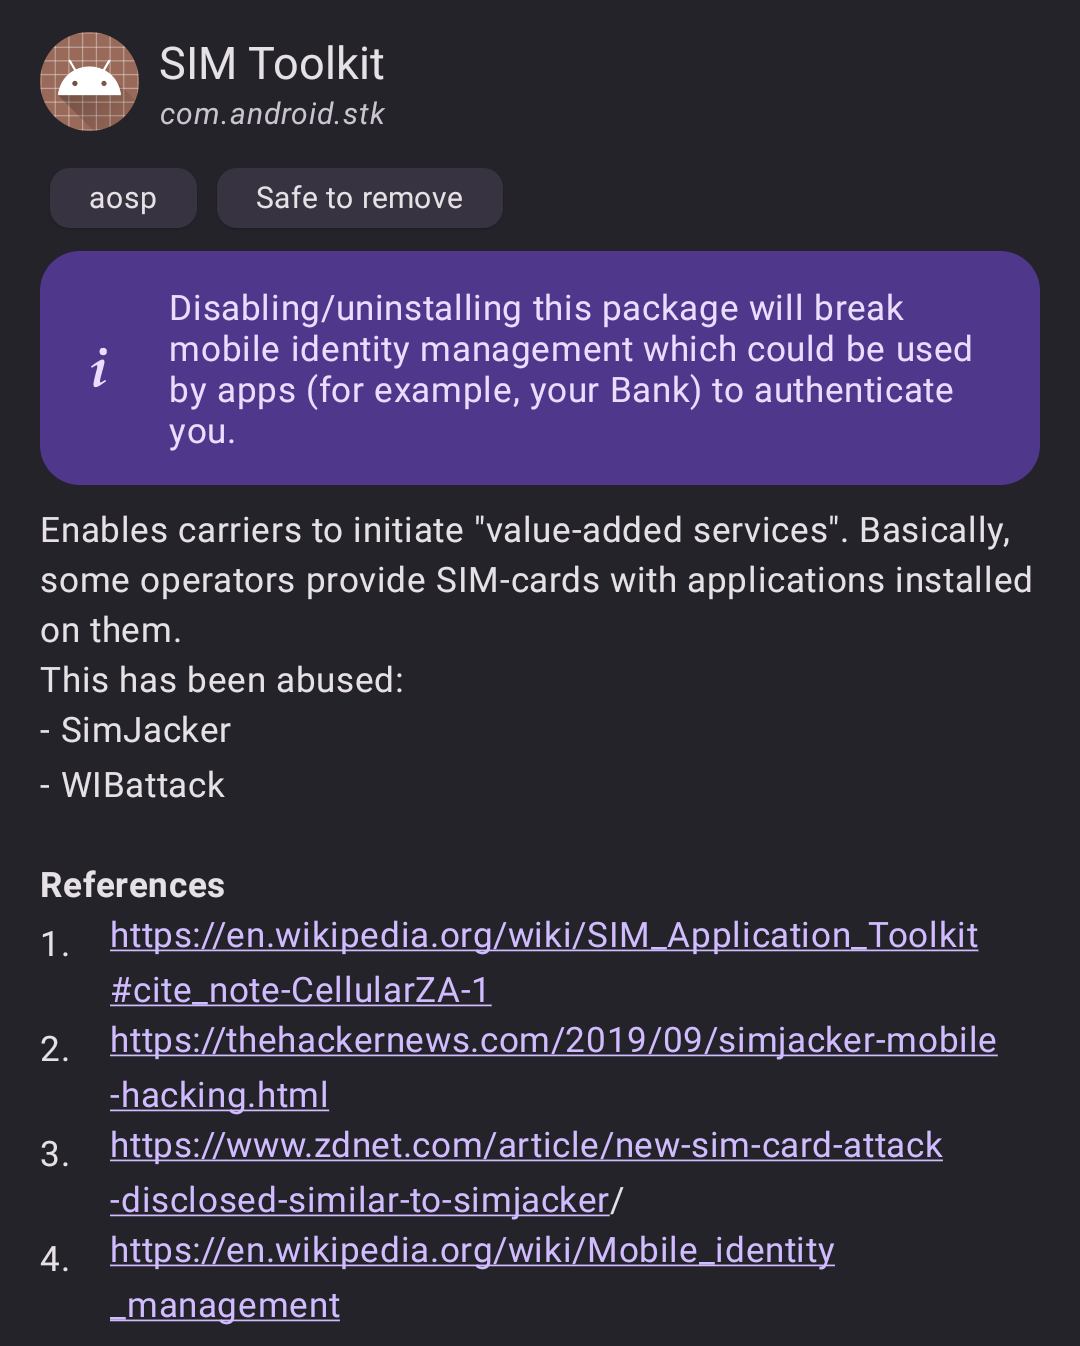Open the thehackernews simjacker article link

tap(553, 1041)
